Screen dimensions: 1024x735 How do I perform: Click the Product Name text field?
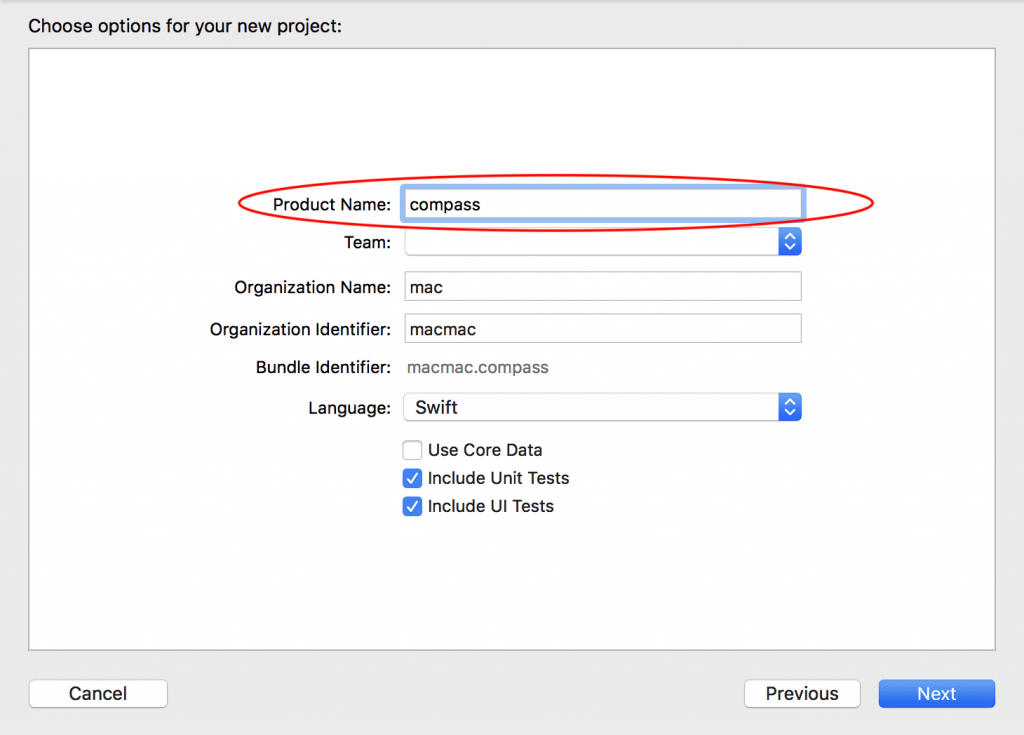coord(602,204)
